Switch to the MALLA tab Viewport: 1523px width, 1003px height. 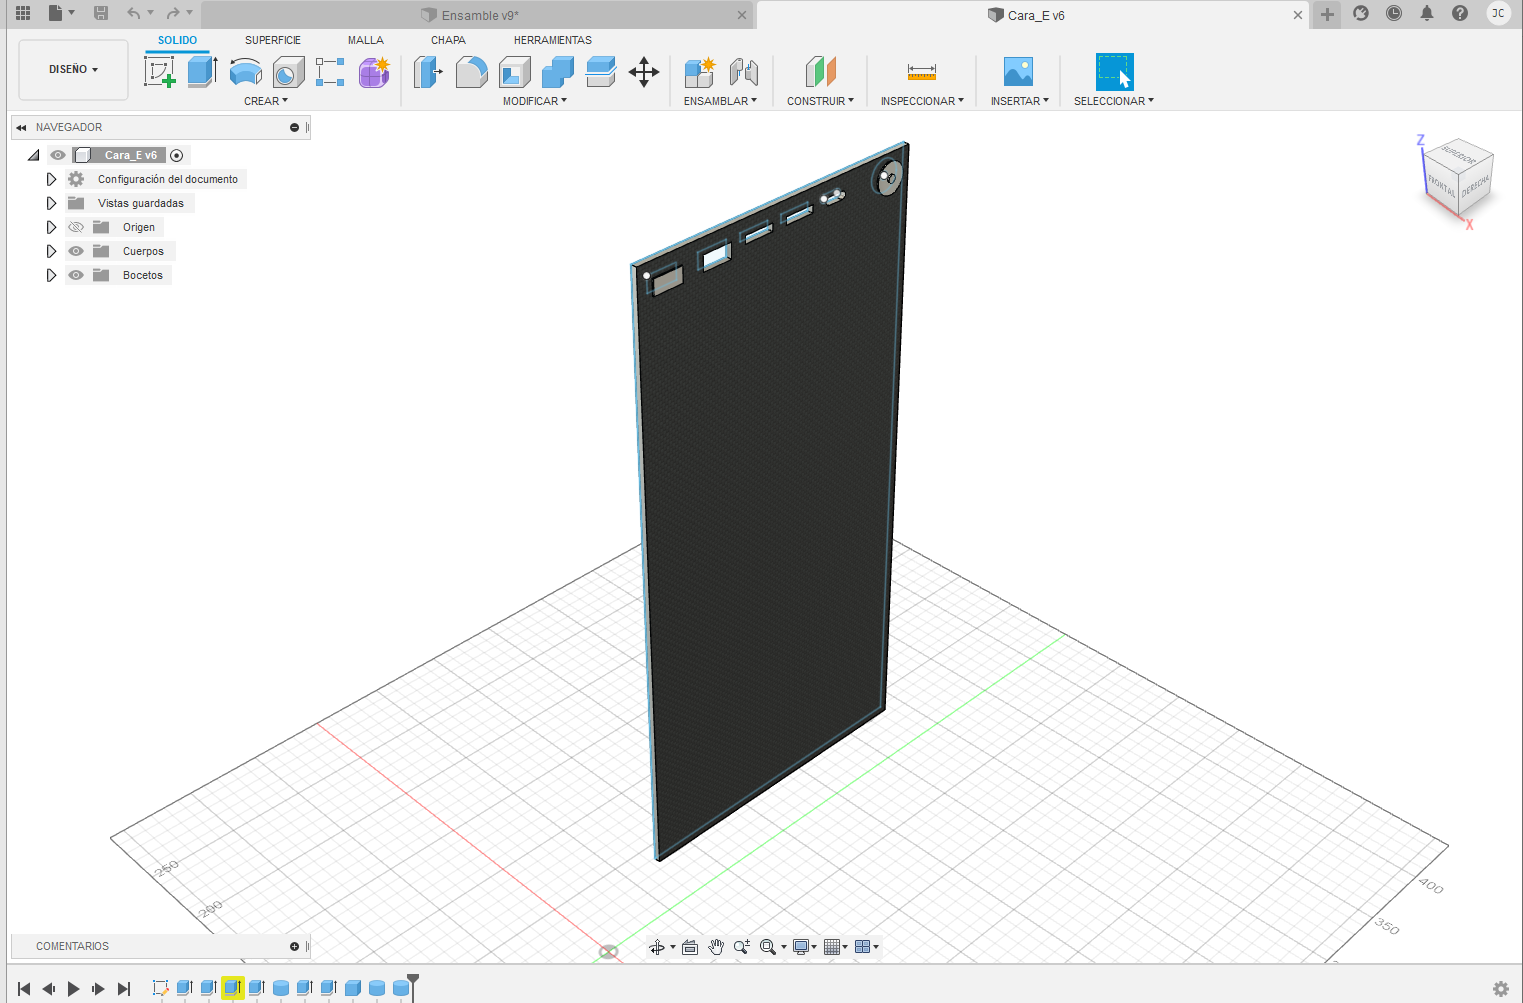point(366,40)
